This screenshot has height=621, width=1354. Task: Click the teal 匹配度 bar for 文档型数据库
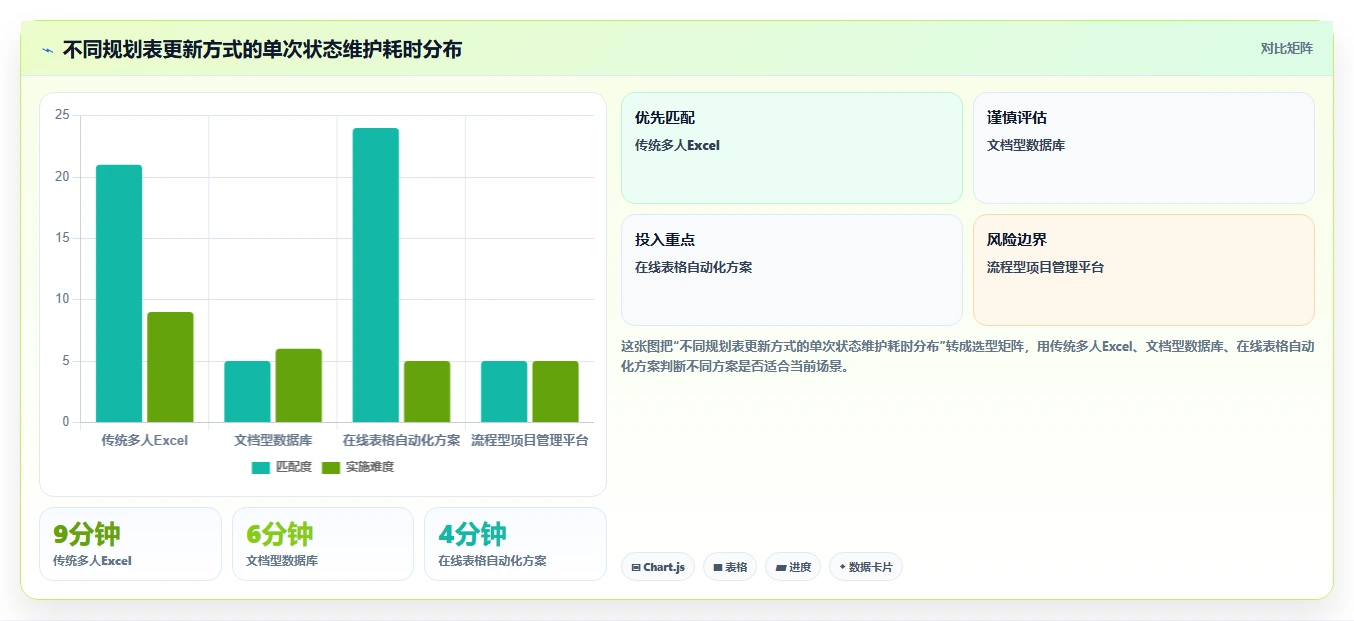coord(247,391)
